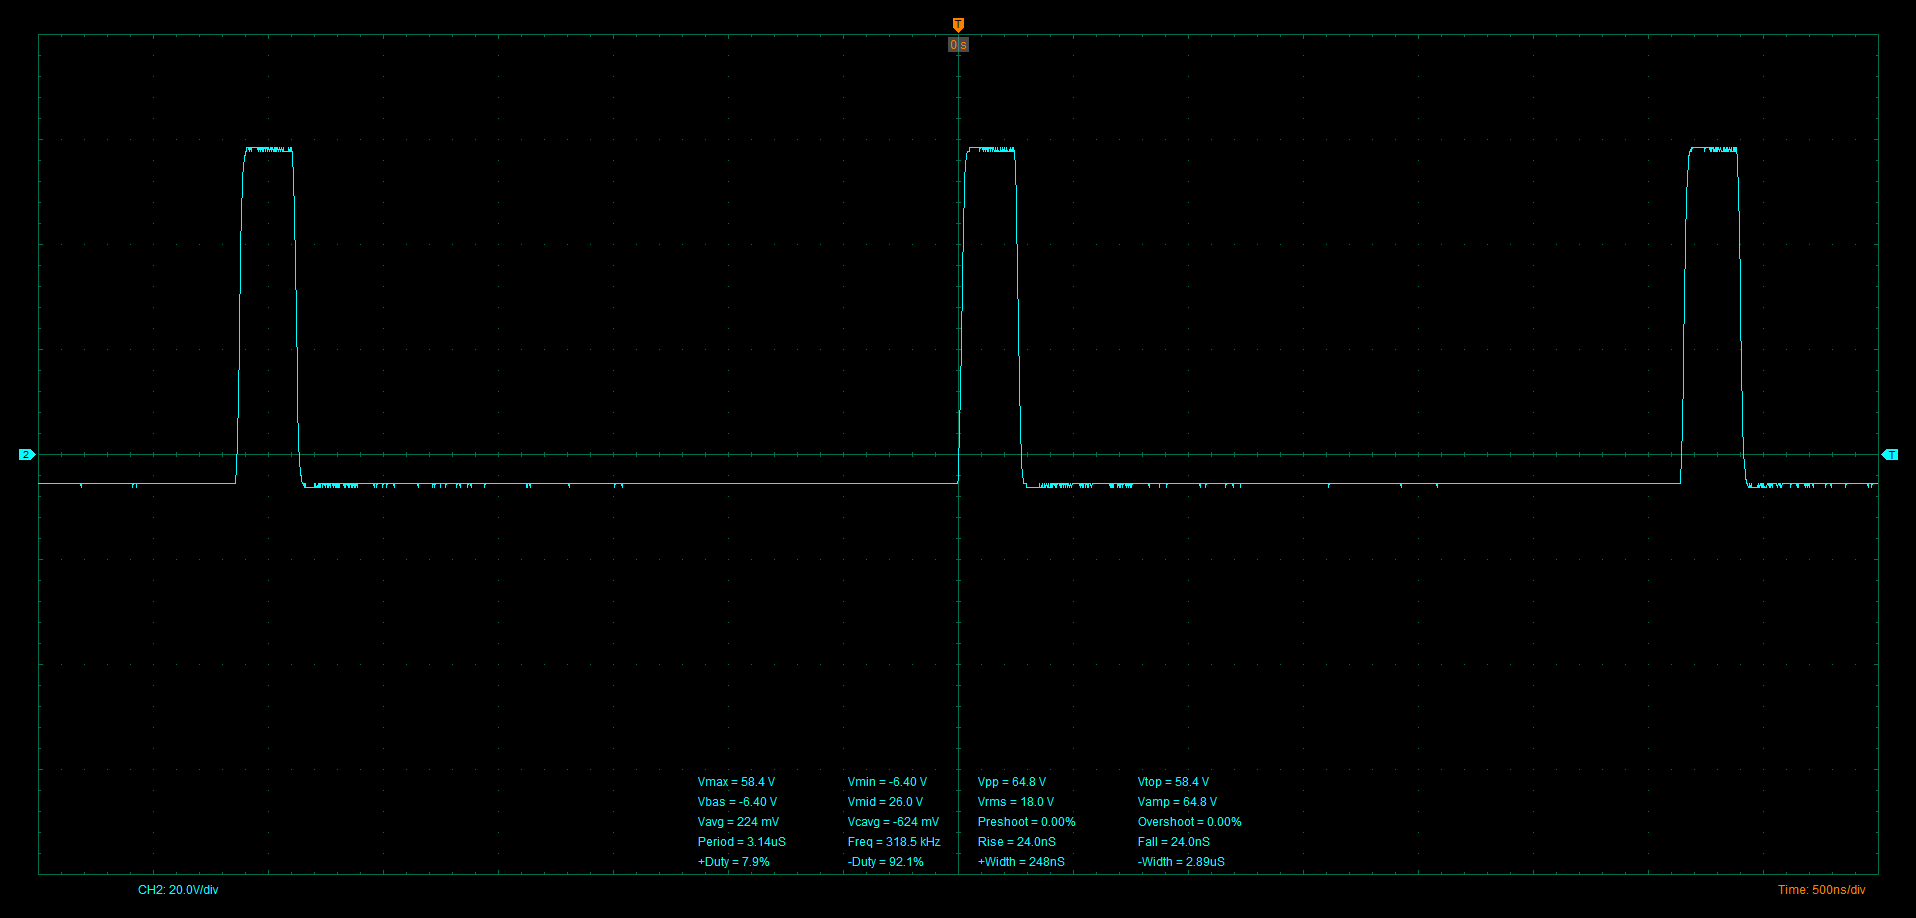Open the Time: 500ns/div timebase selector
1916x918 pixels.
[1821, 889]
